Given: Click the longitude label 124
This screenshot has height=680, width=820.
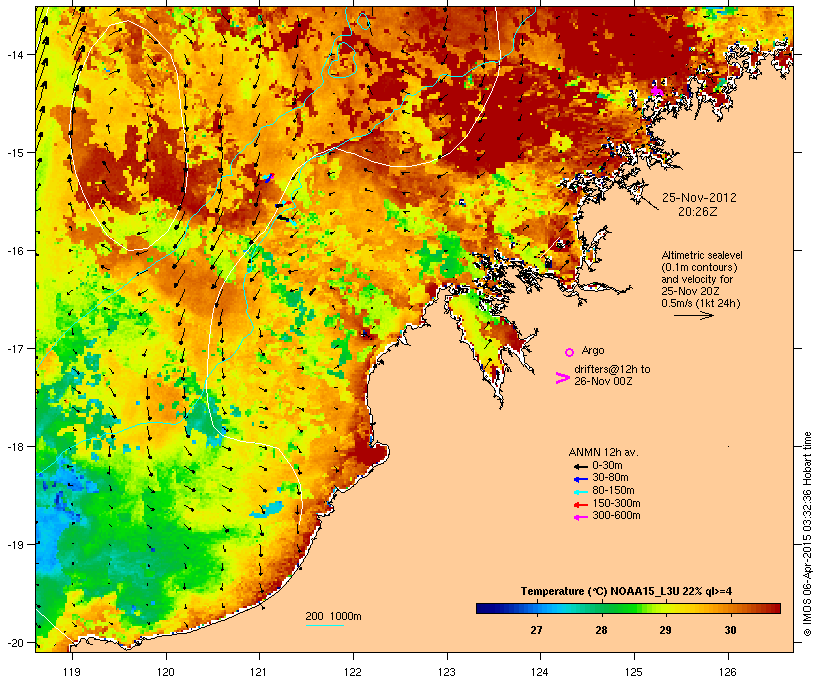Looking at the screenshot, I should click(x=540, y=672).
